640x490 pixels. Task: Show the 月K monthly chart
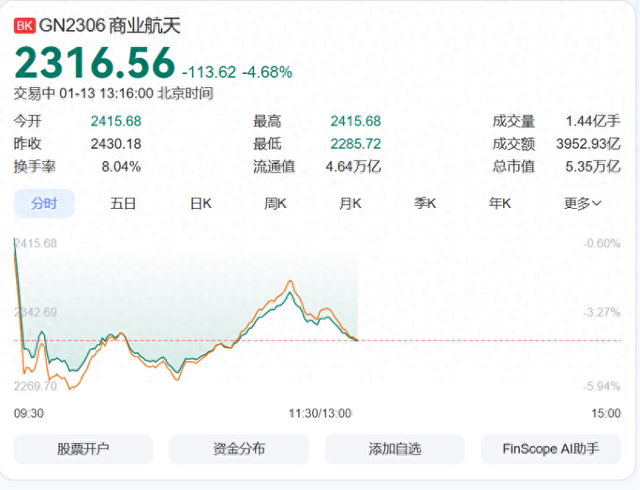coord(350,203)
